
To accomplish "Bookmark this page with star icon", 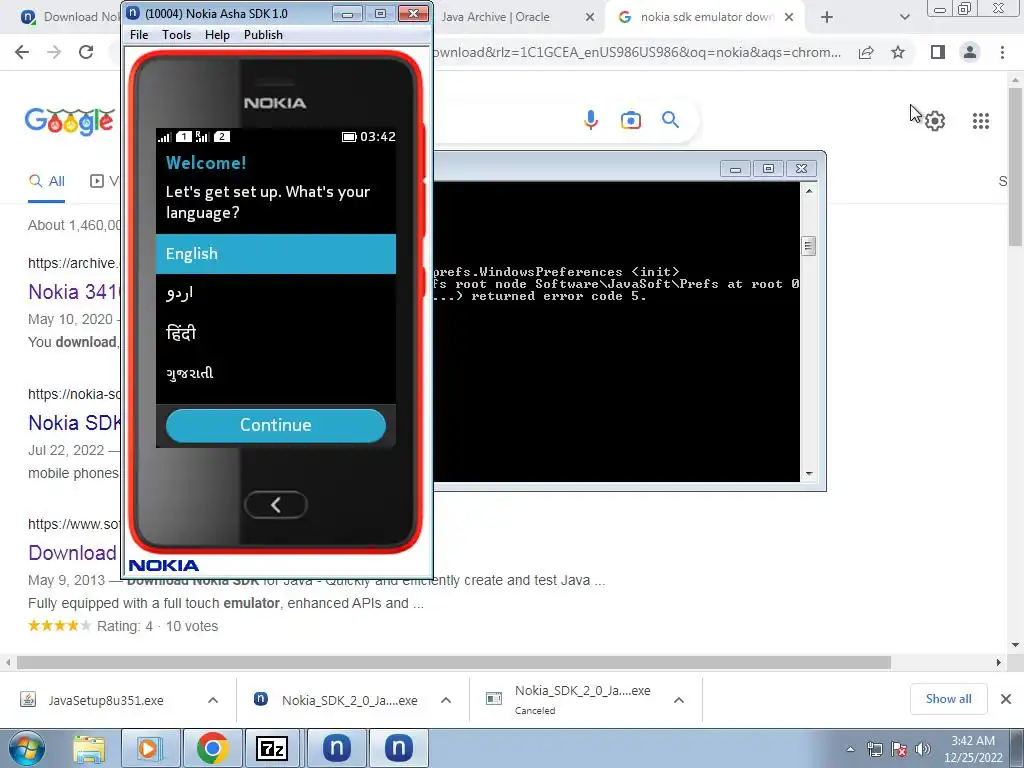I will [x=898, y=52].
